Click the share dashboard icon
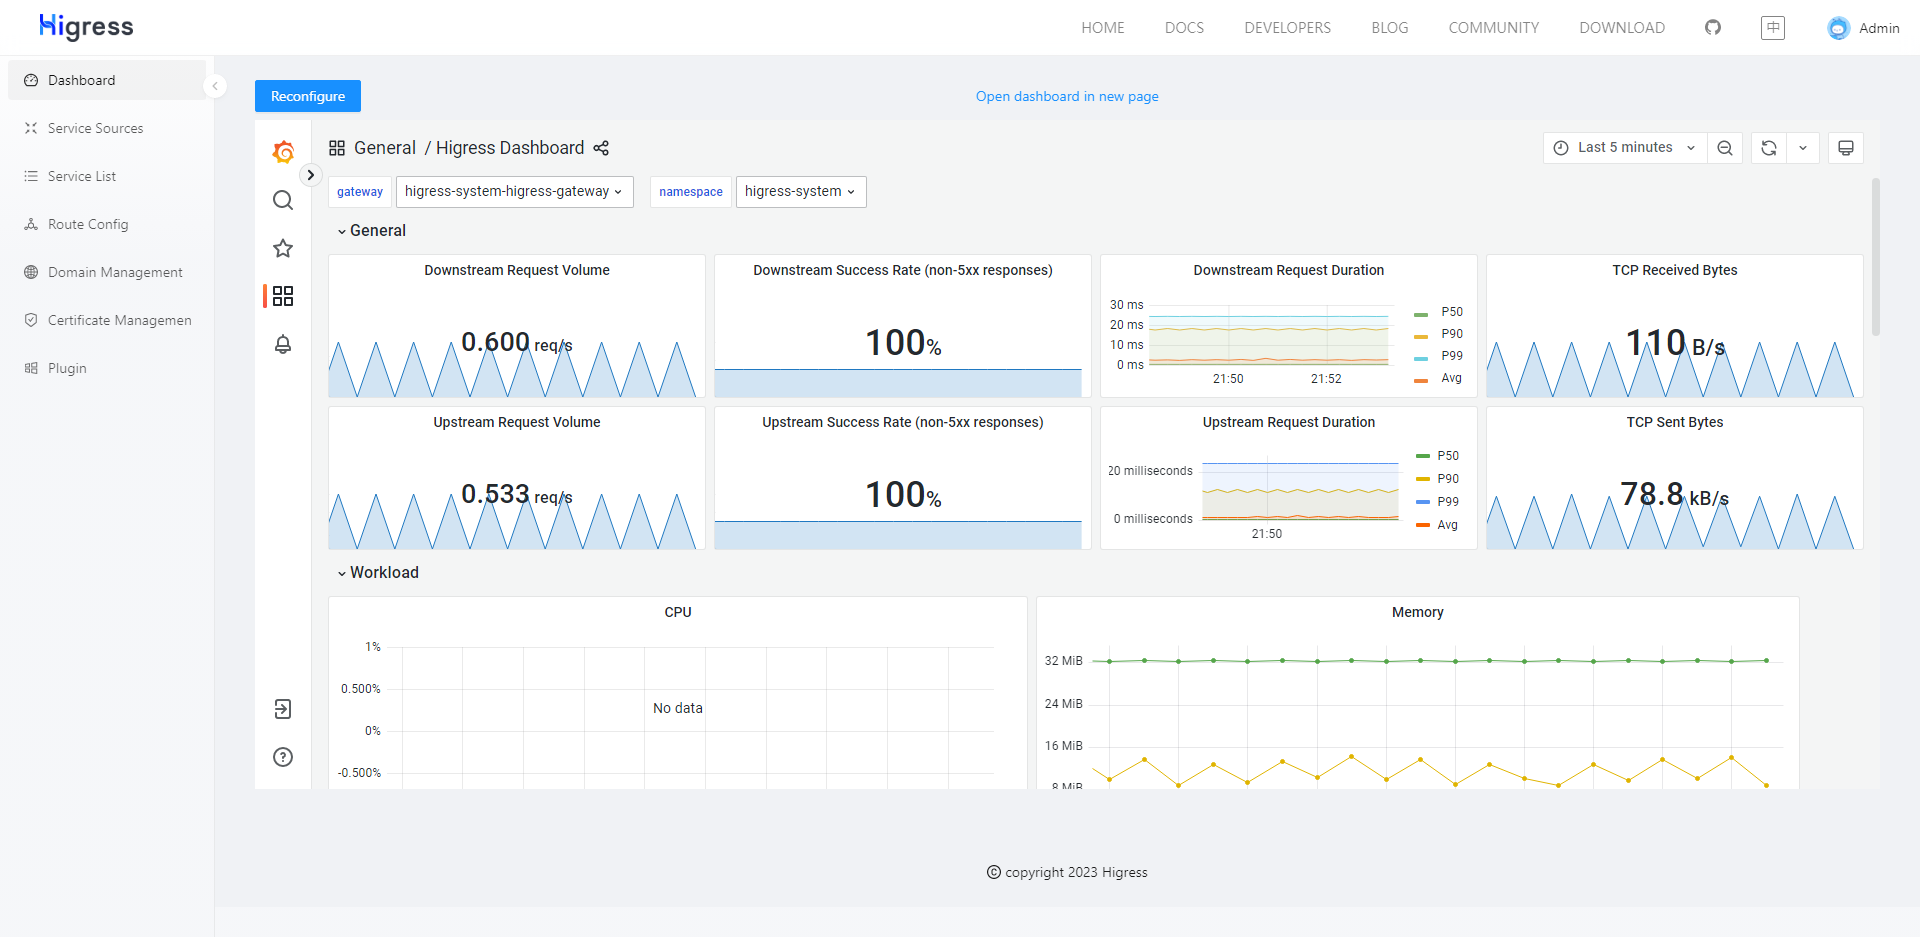 (x=601, y=148)
